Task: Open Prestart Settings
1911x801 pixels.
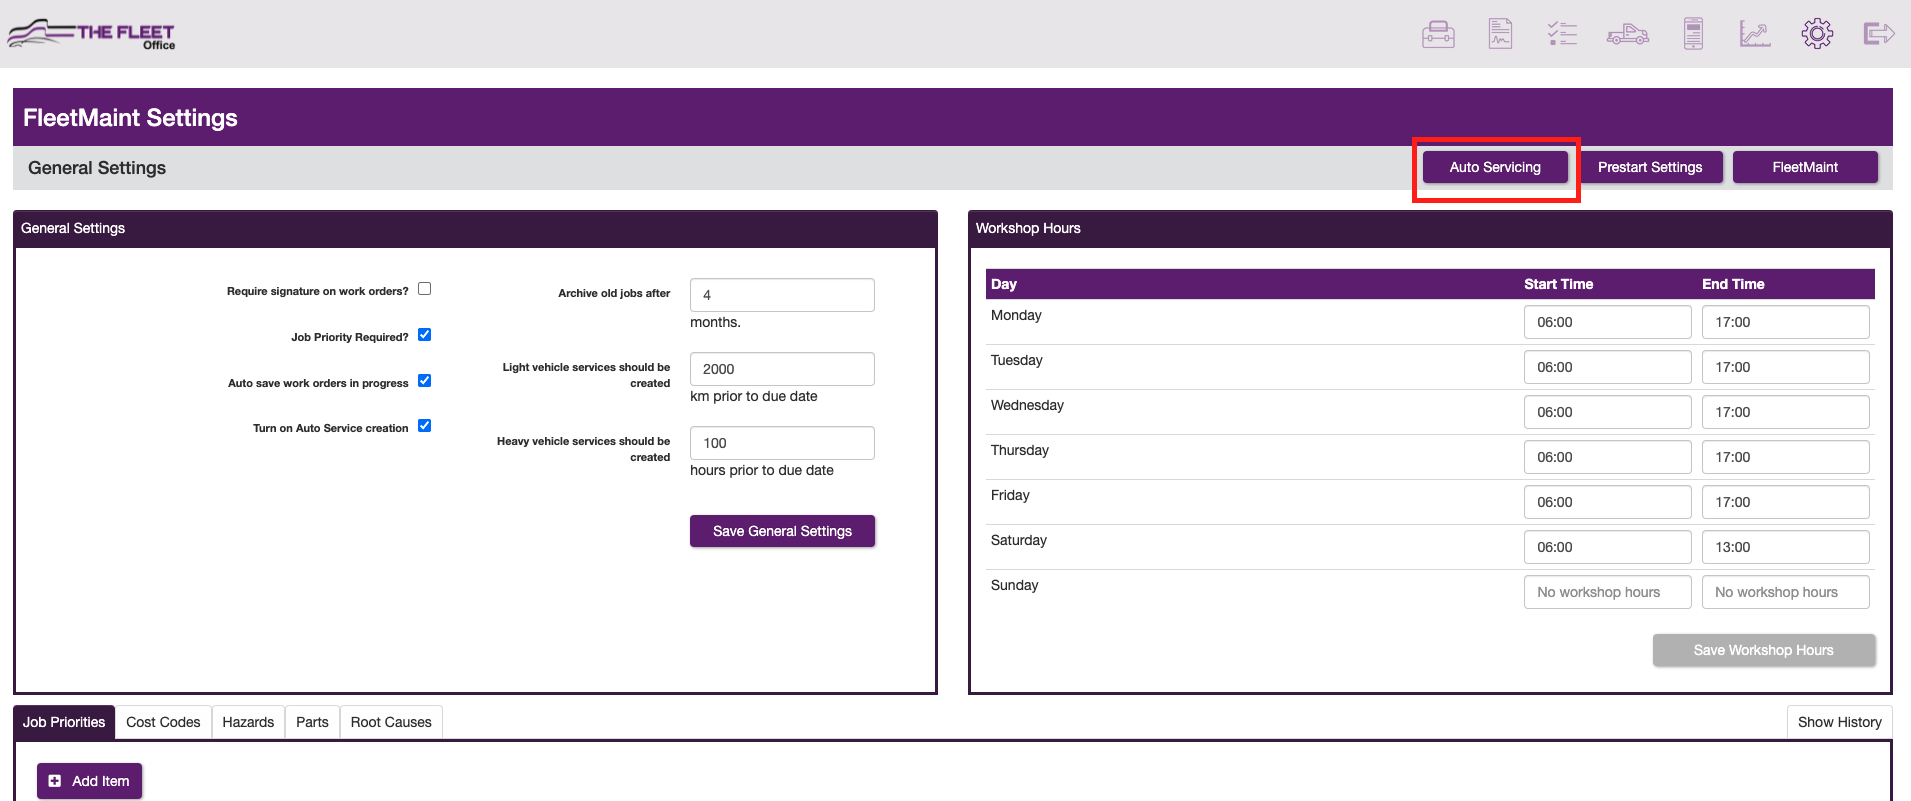Action: click(x=1650, y=167)
